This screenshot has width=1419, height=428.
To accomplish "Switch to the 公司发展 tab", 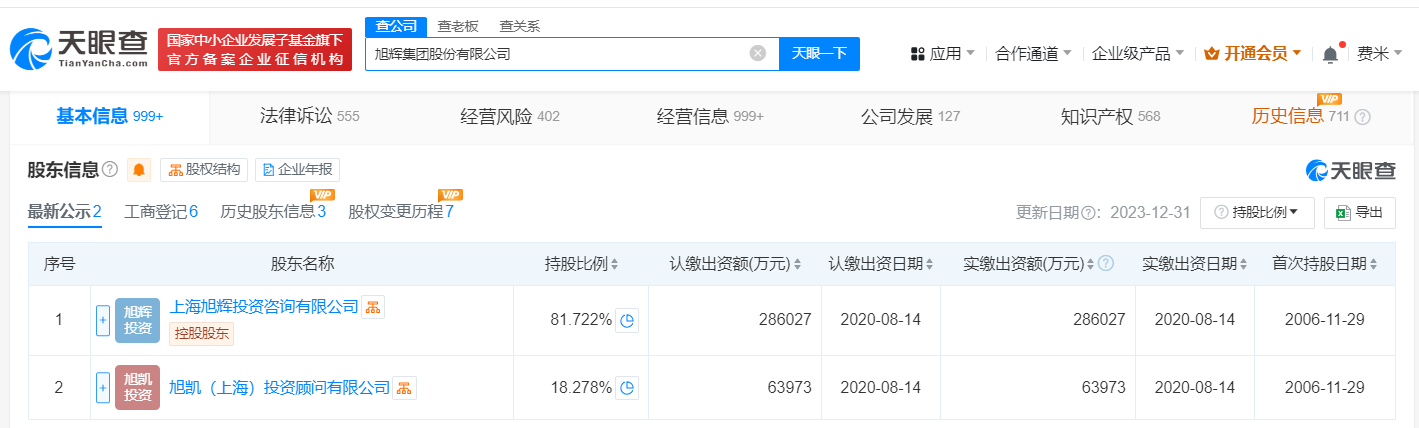I will pos(910,116).
